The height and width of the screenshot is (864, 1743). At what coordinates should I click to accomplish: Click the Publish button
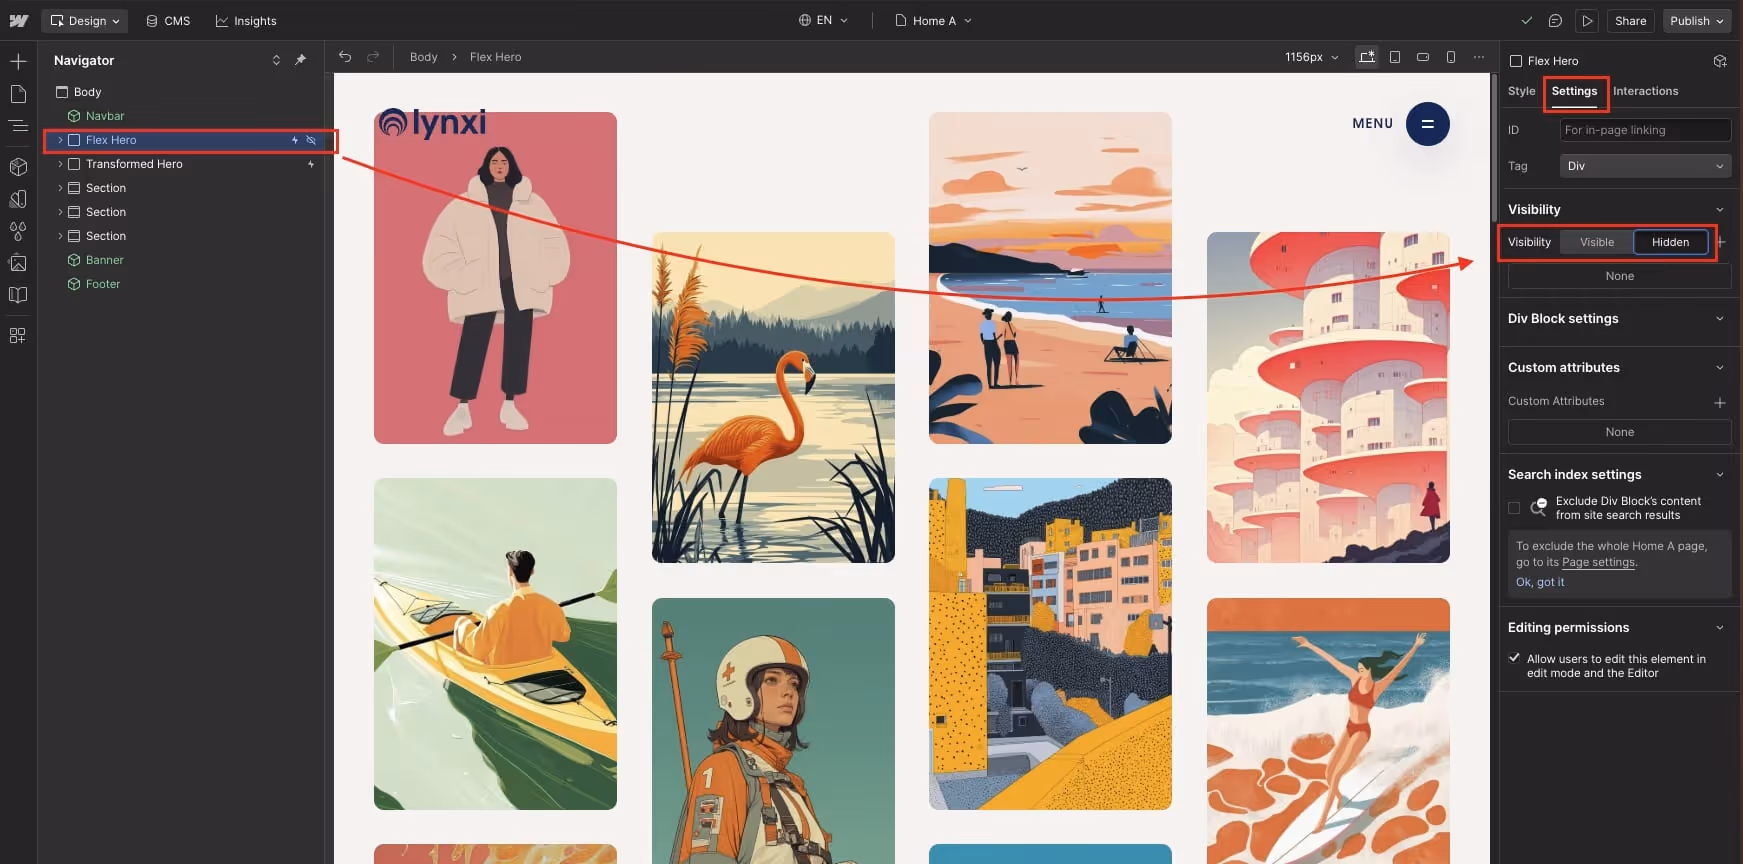pos(1697,21)
